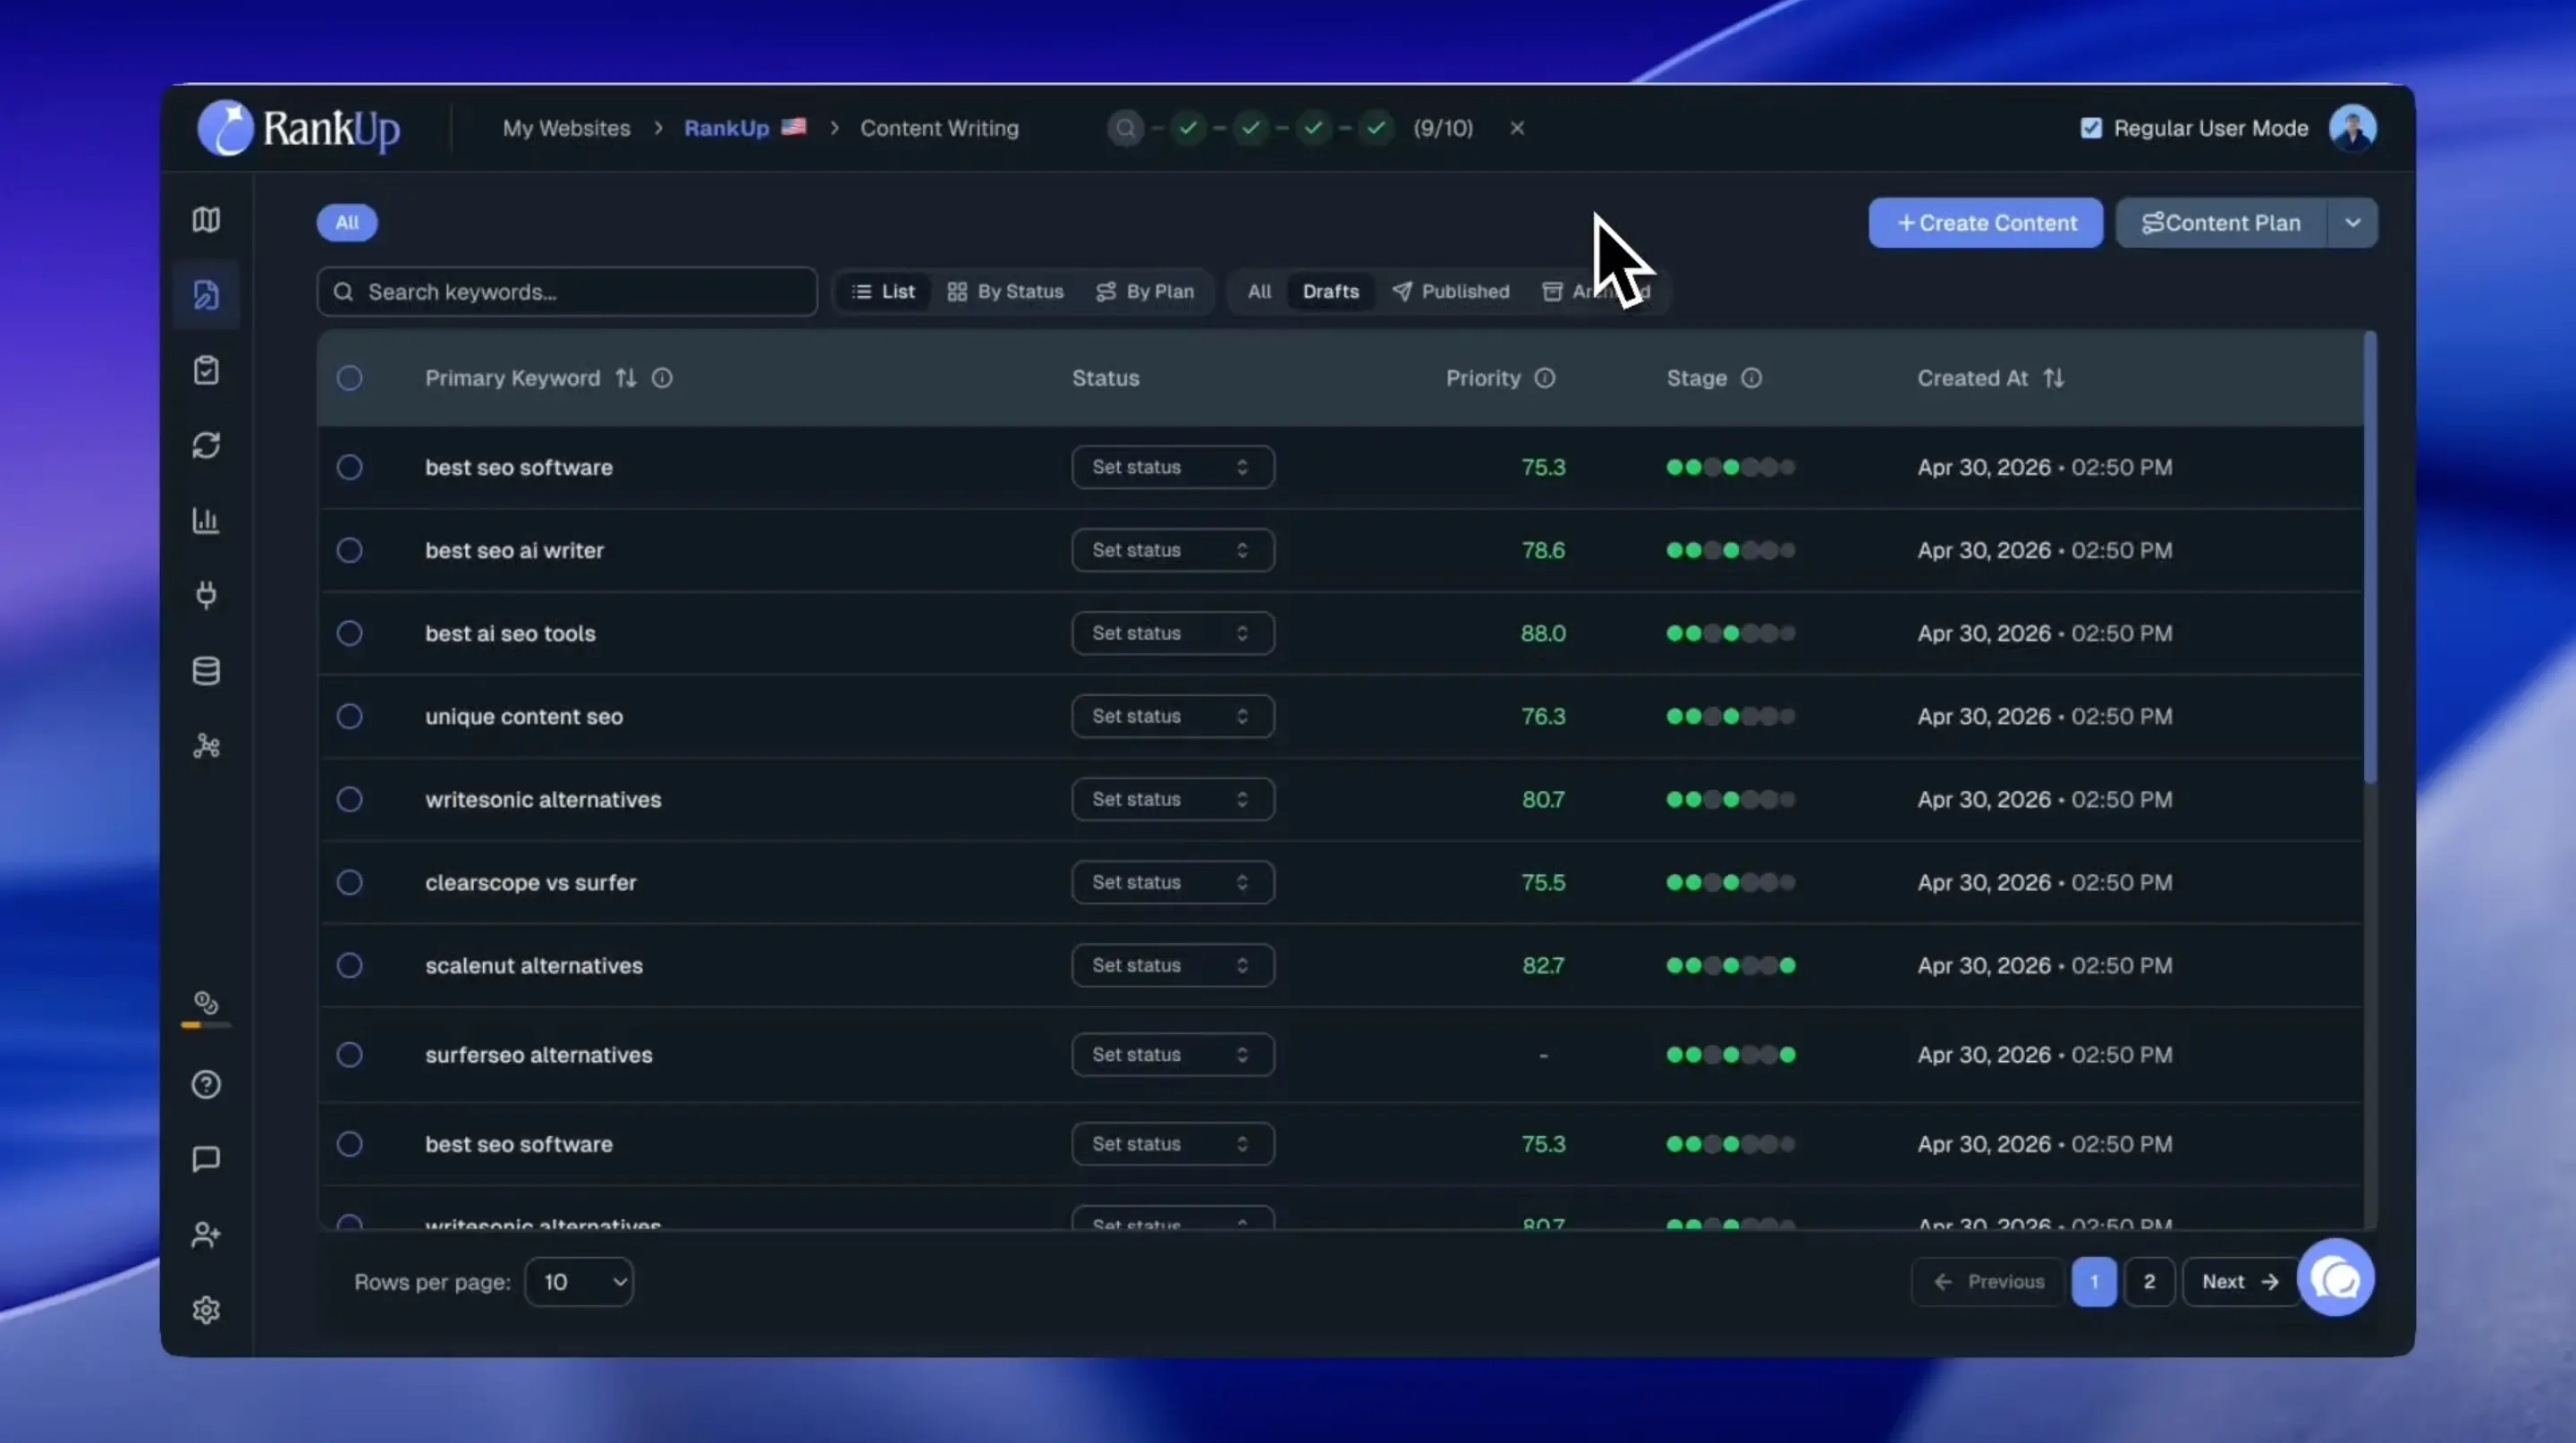Viewport: 2576px width, 1443px height.
Task: Go to the Next page
Action: [x=2240, y=1282]
